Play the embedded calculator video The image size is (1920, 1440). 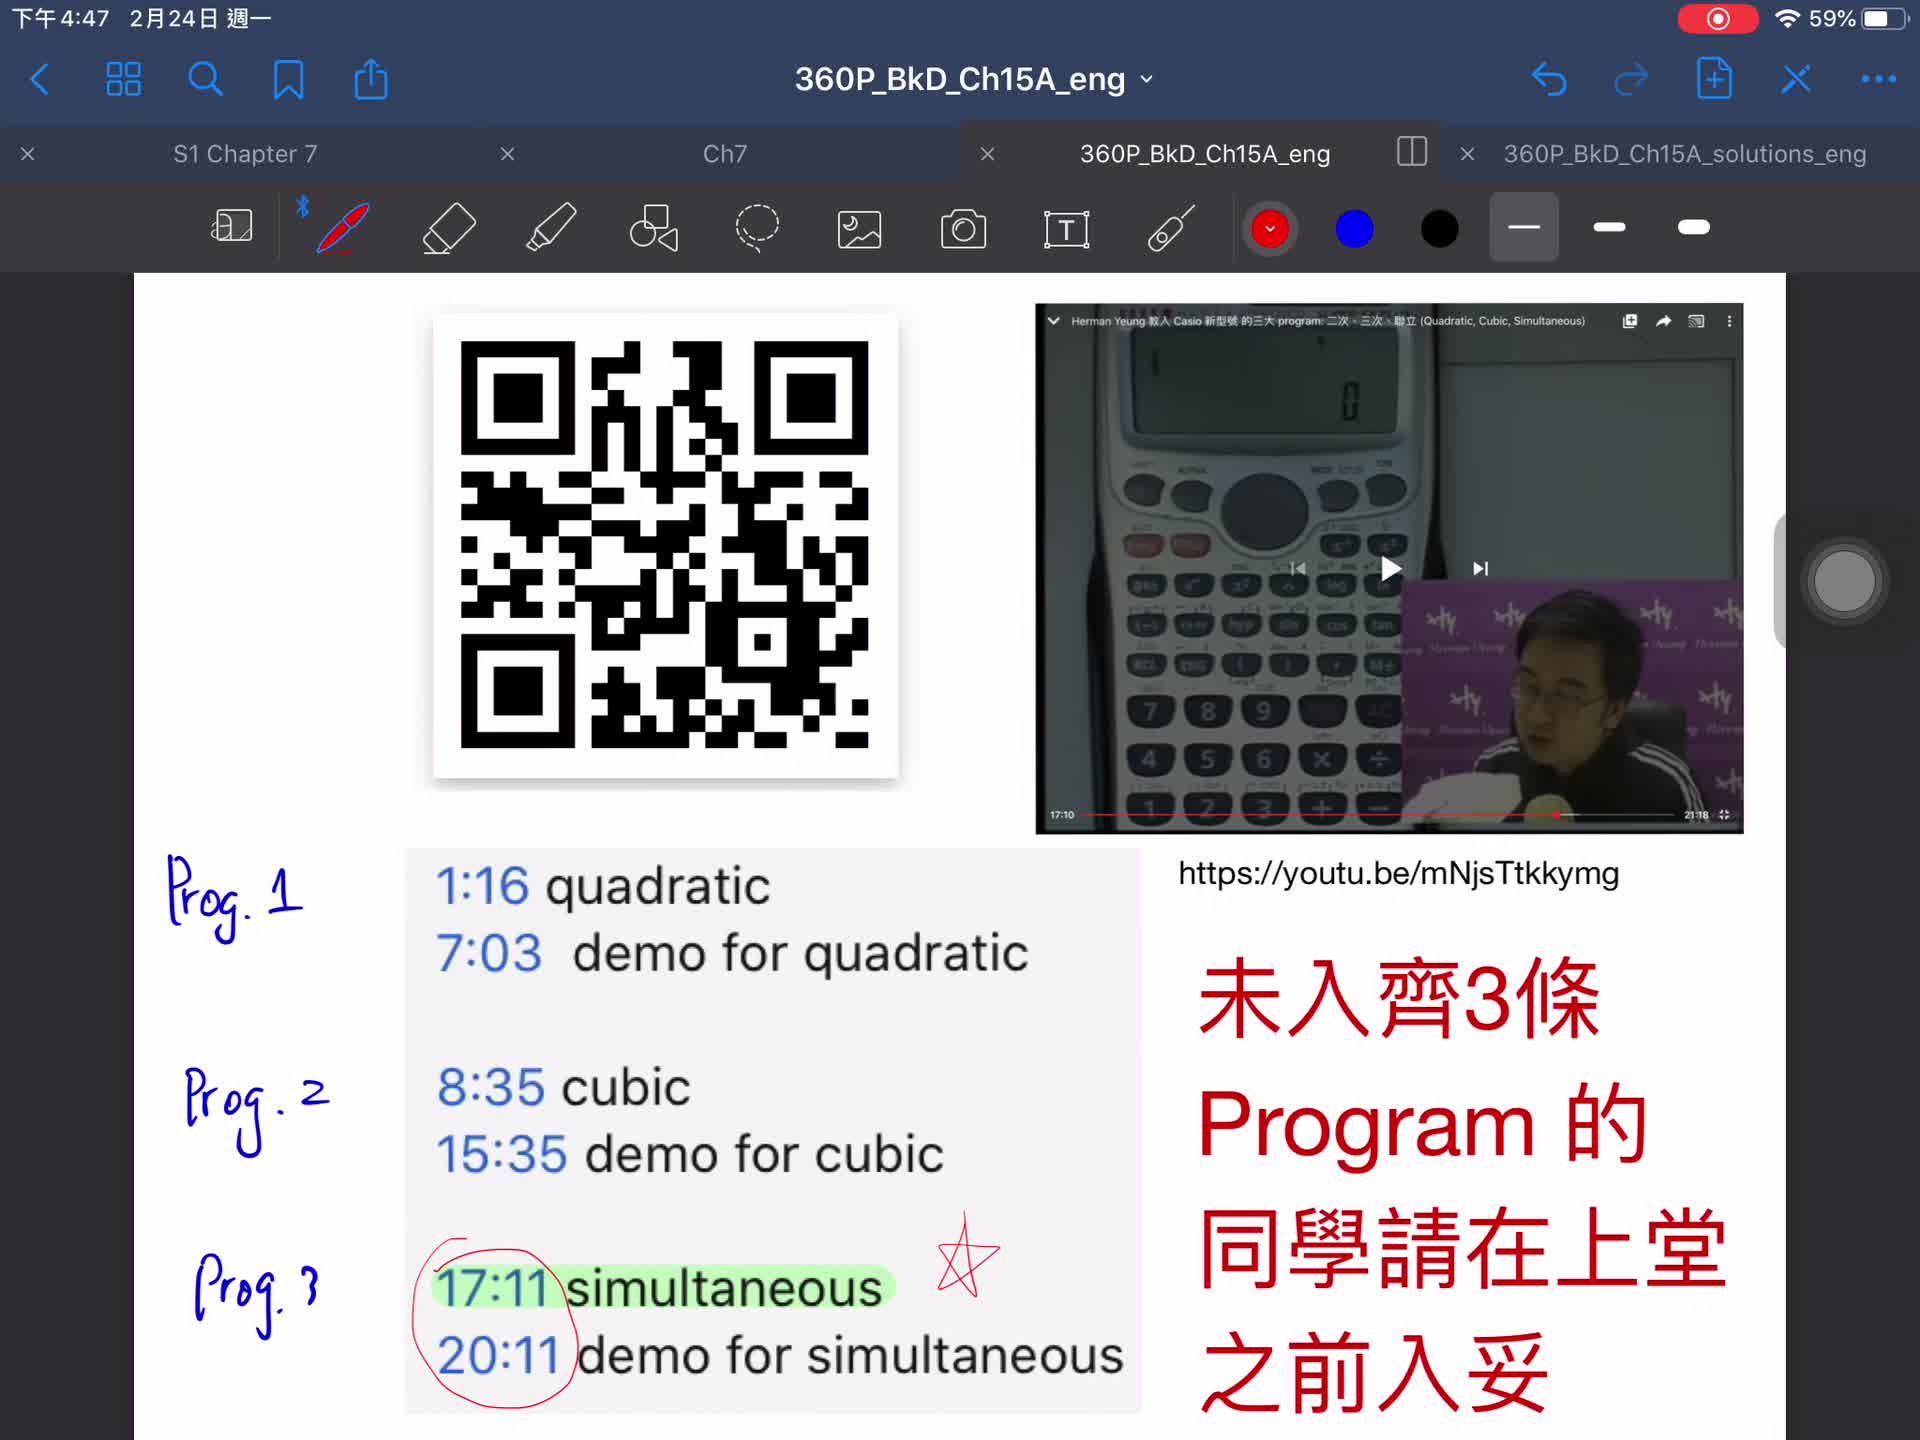tap(1390, 569)
